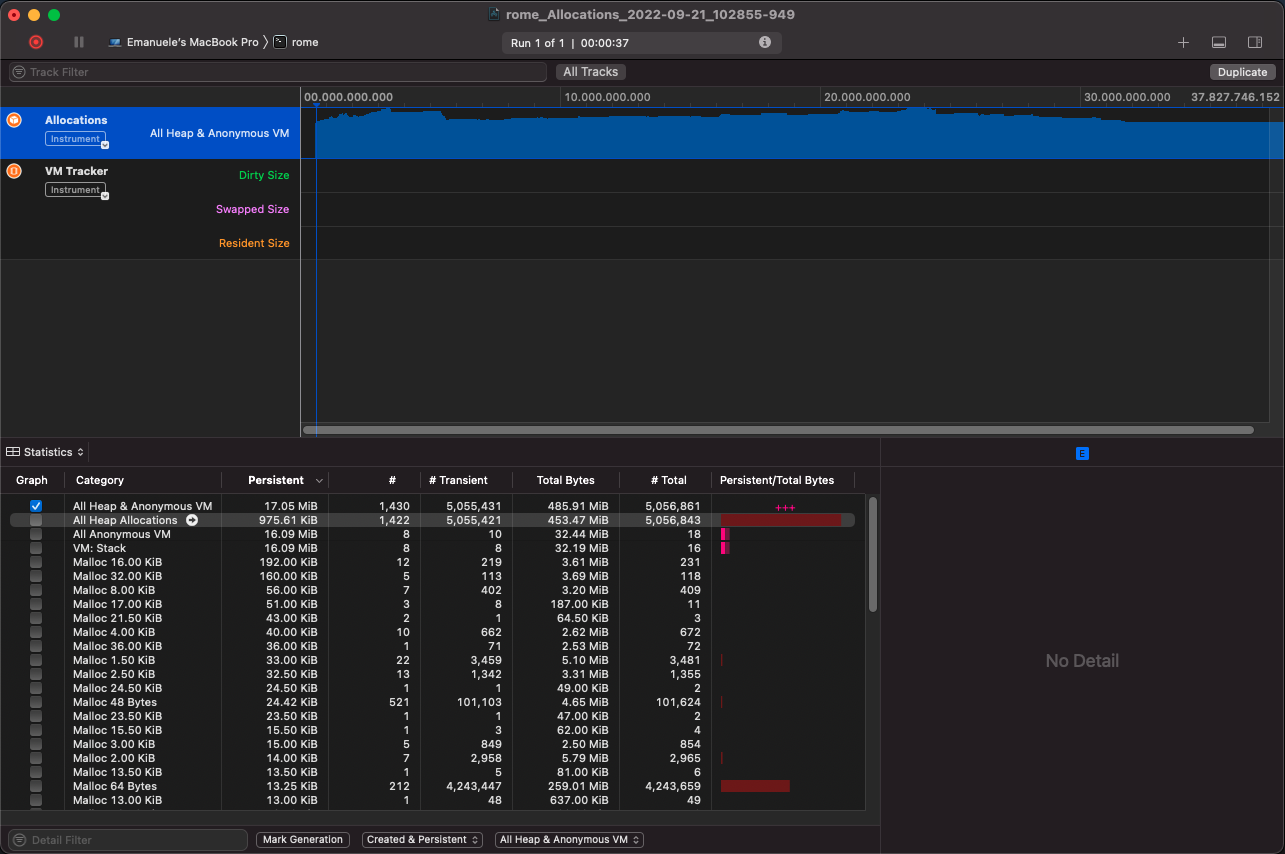The image size is (1285, 854).
Task: Click the Mark Generation button
Action: (x=302, y=840)
